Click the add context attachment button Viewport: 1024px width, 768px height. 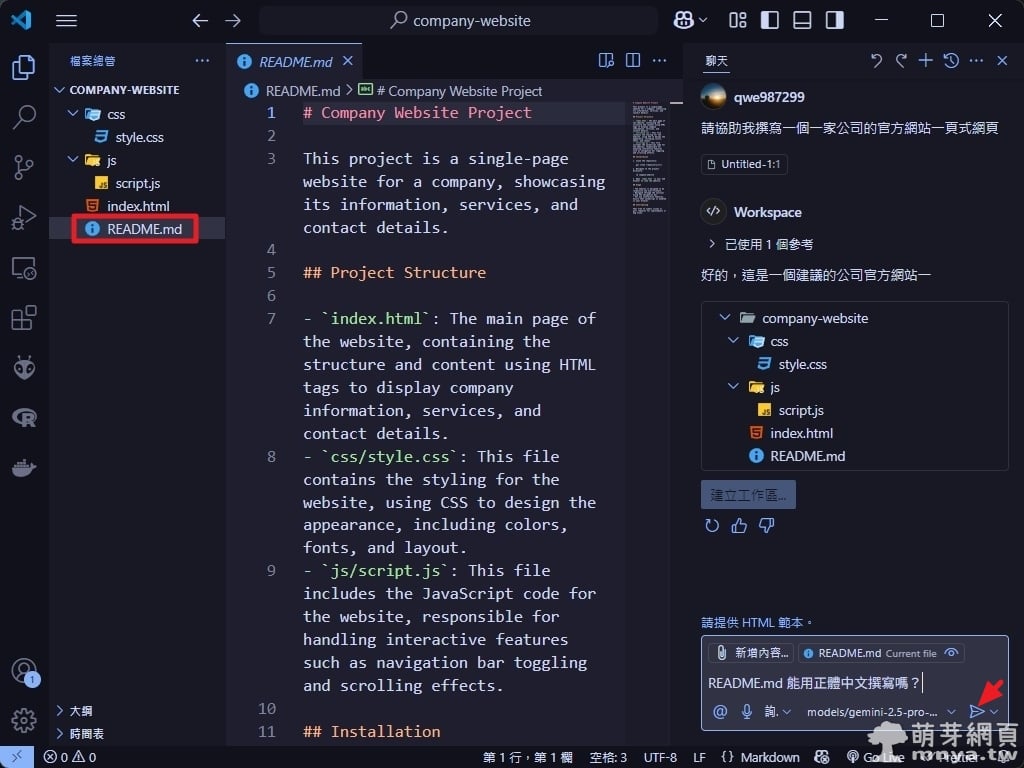tap(751, 653)
